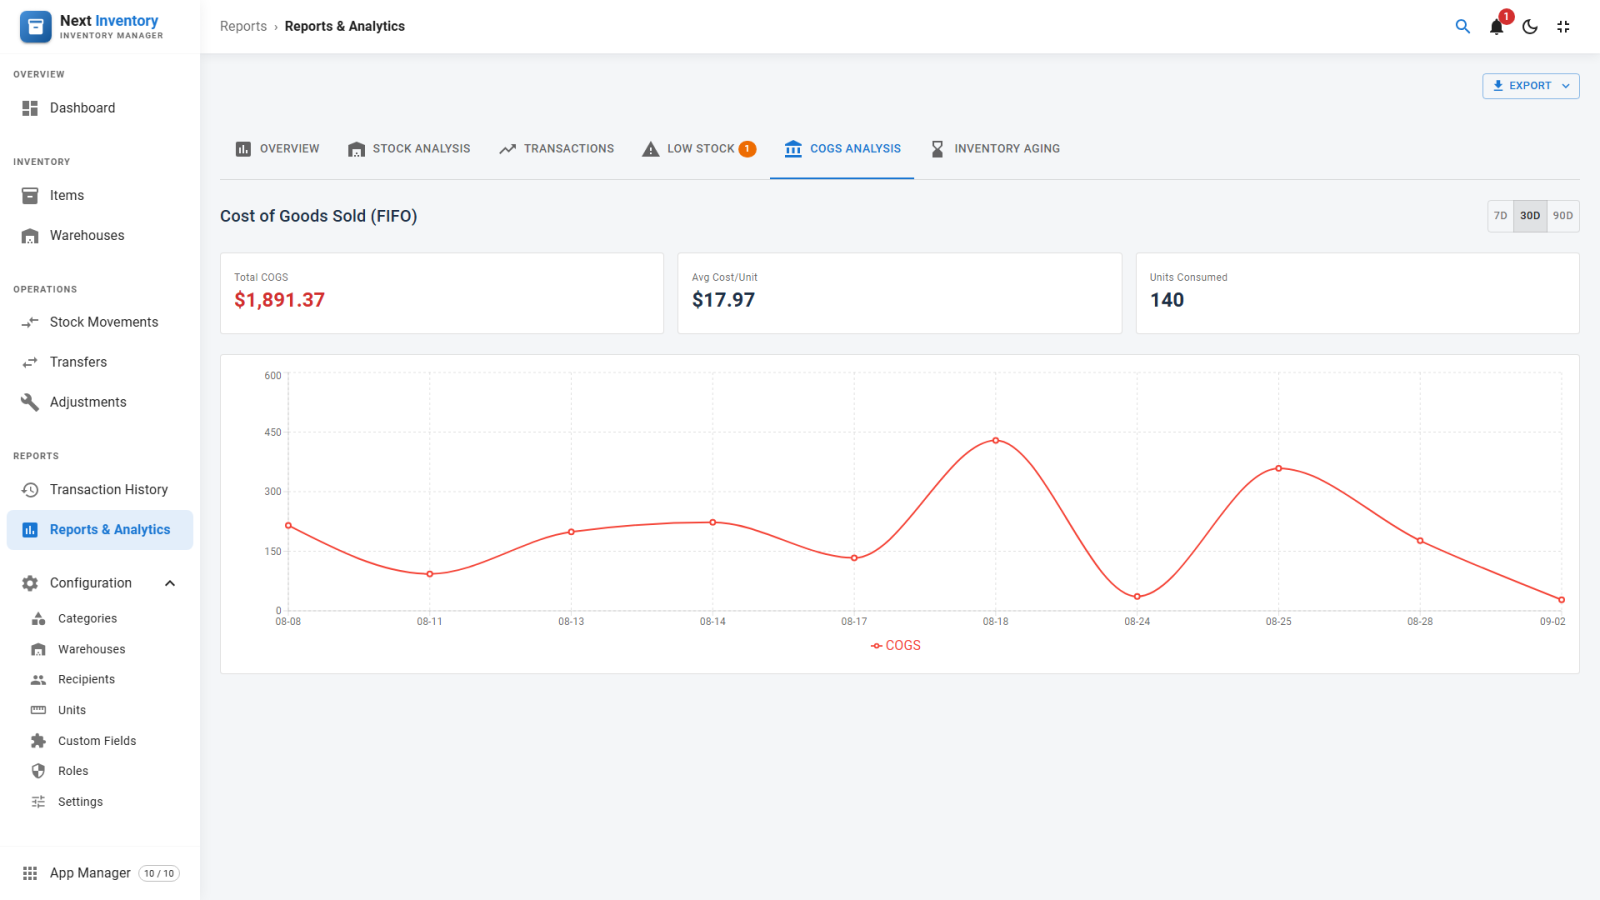This screenshot has height=900, width=1600.
Task: Open Categories configuration
Action: point(100,619)
